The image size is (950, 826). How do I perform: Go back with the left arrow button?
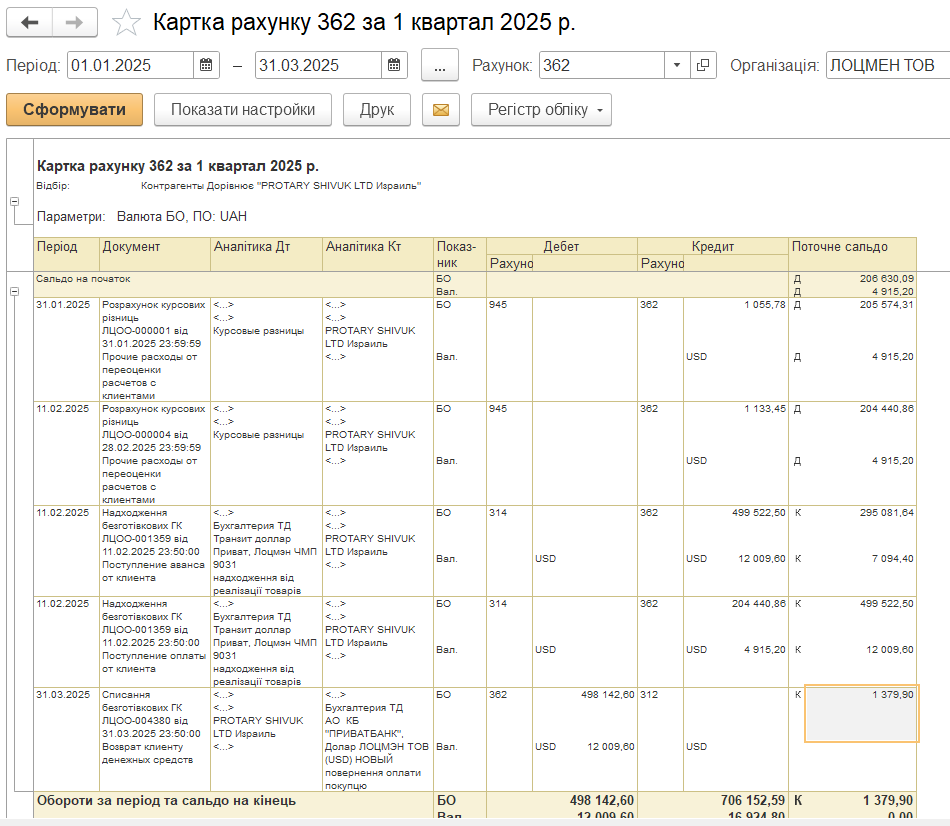click(x=29, y=22)
